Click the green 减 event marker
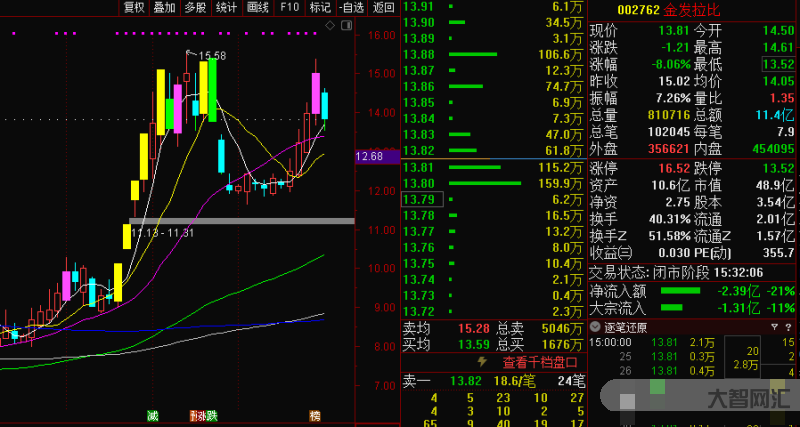Image resolution: width=800 pixels, height=427 pixels. click(x=152, y=414)
